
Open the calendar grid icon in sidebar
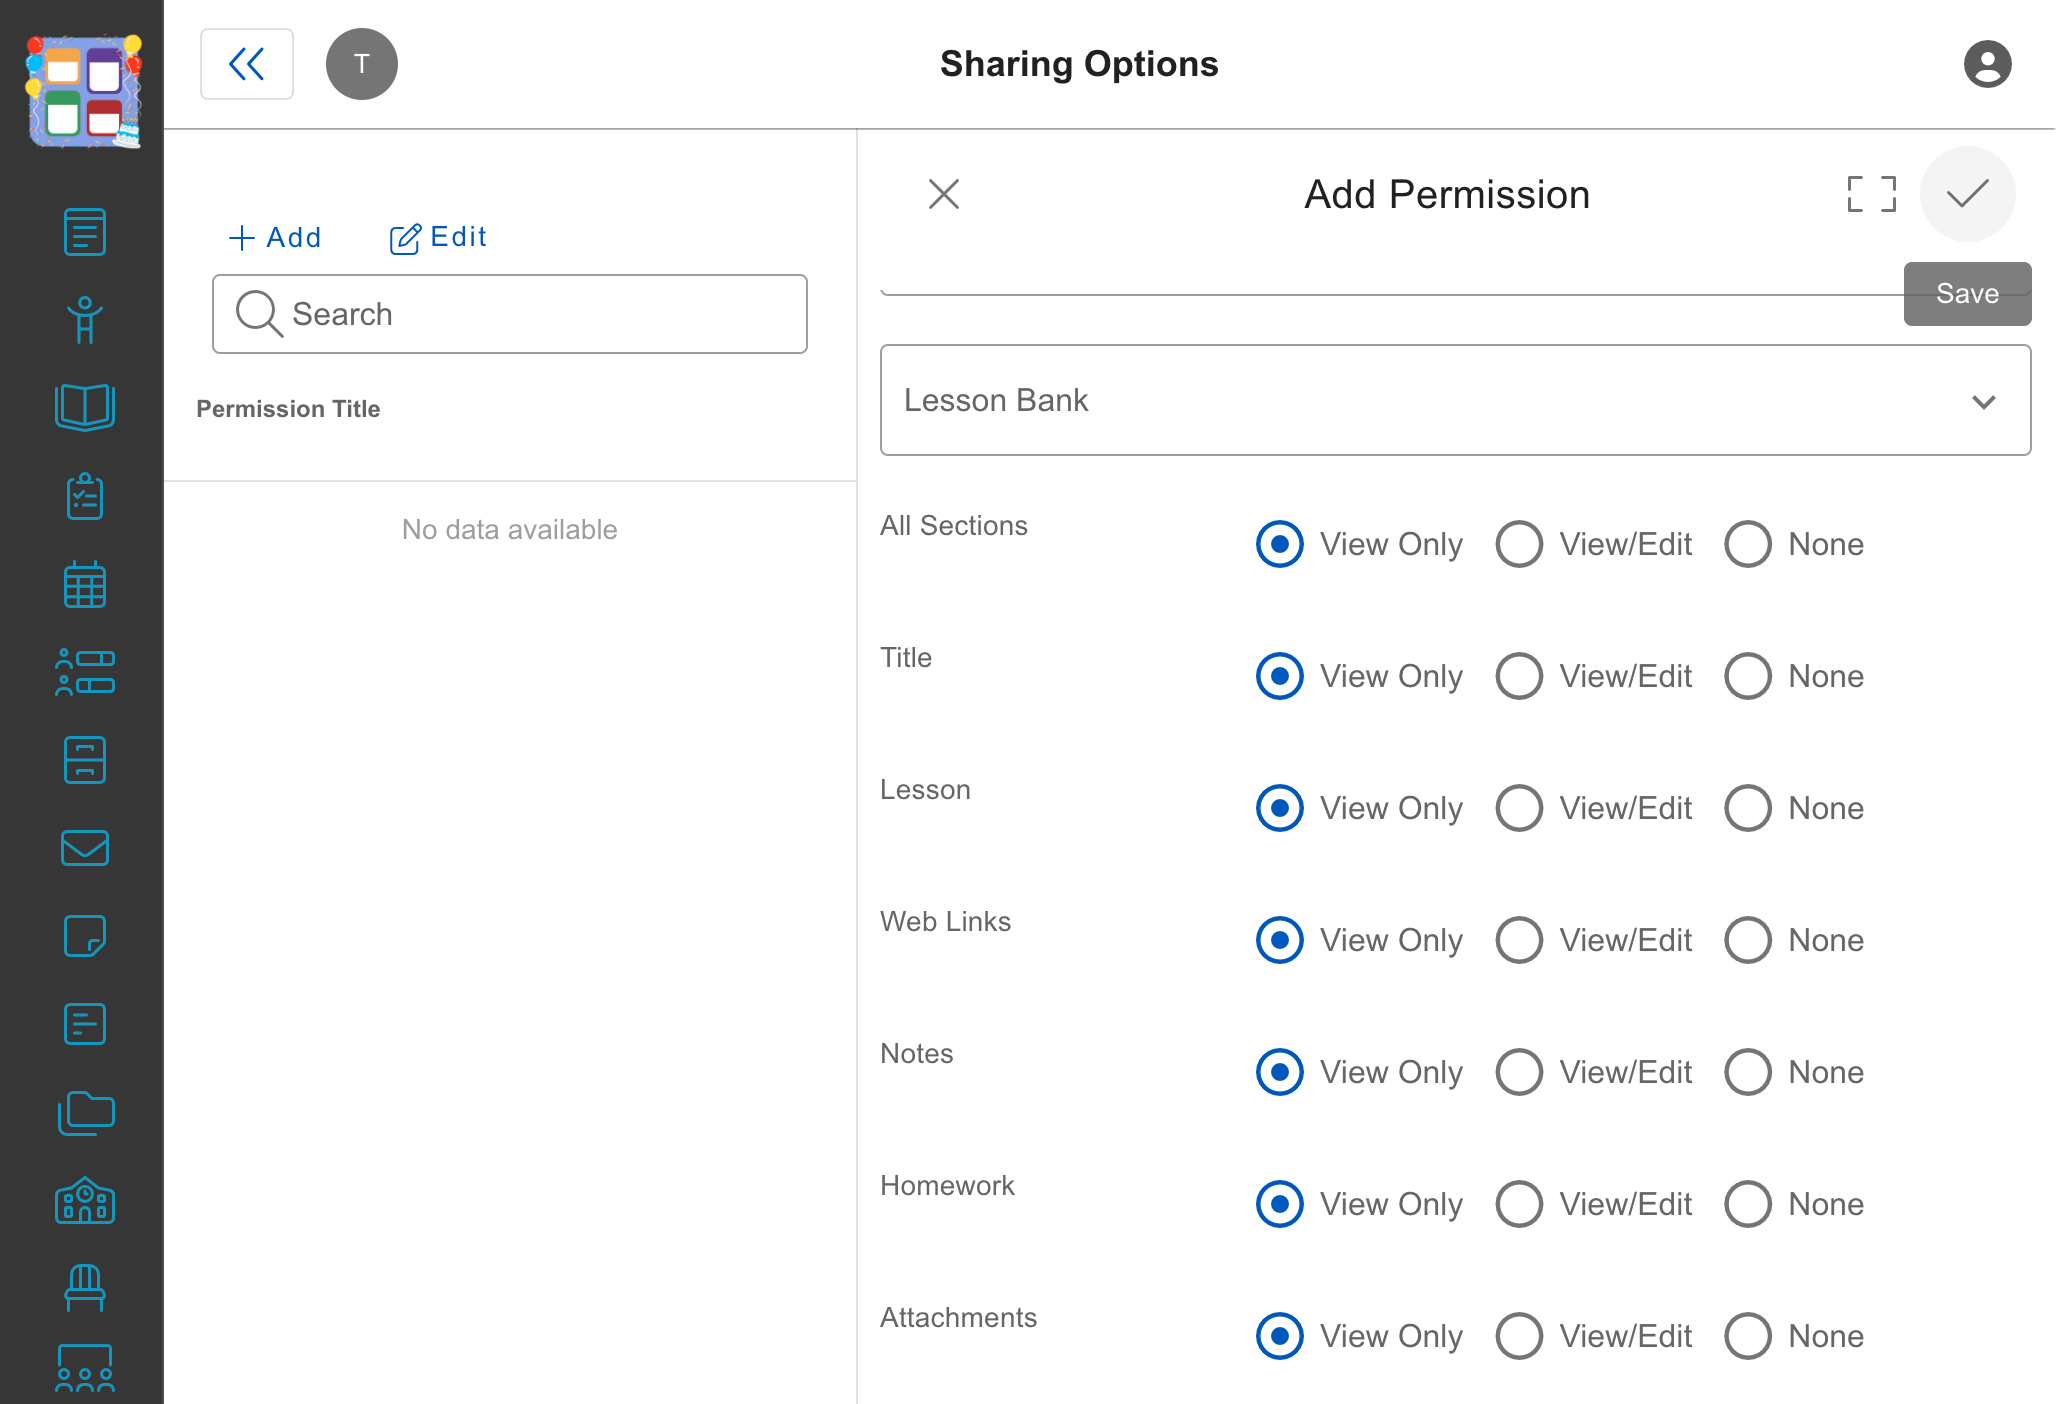85,584
